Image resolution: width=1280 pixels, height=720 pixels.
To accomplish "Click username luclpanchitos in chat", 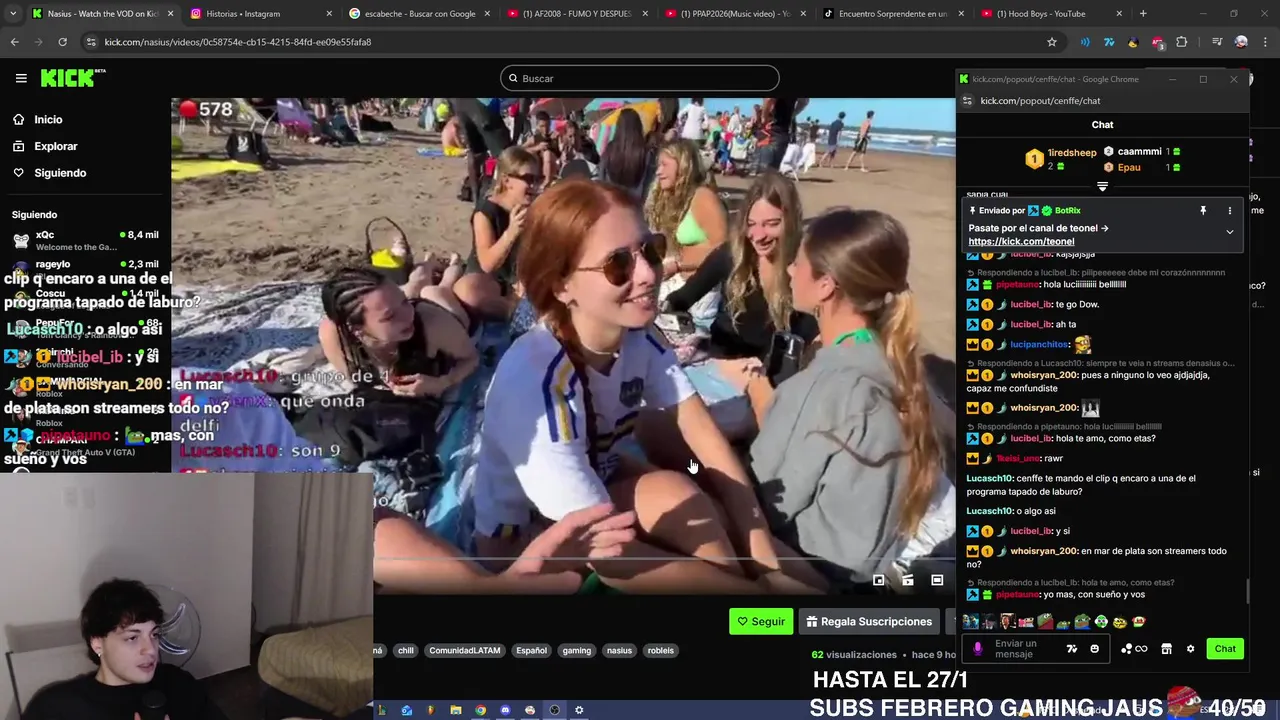I will pyautogui.click(x=1039, y=345).
